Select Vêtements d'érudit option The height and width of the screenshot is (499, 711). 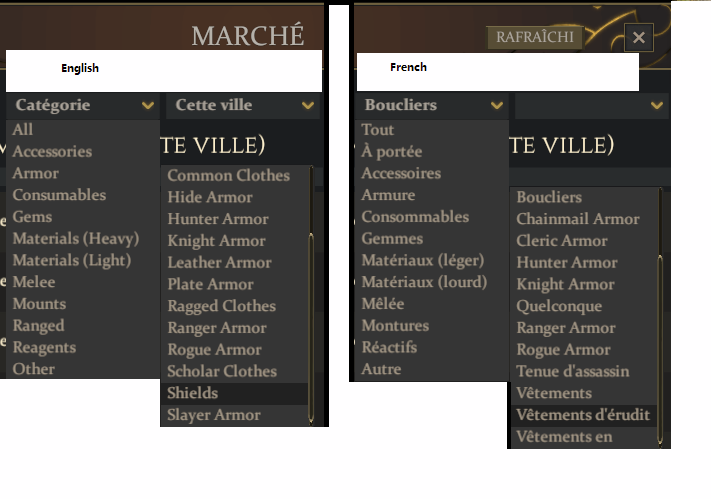[583, 415]
